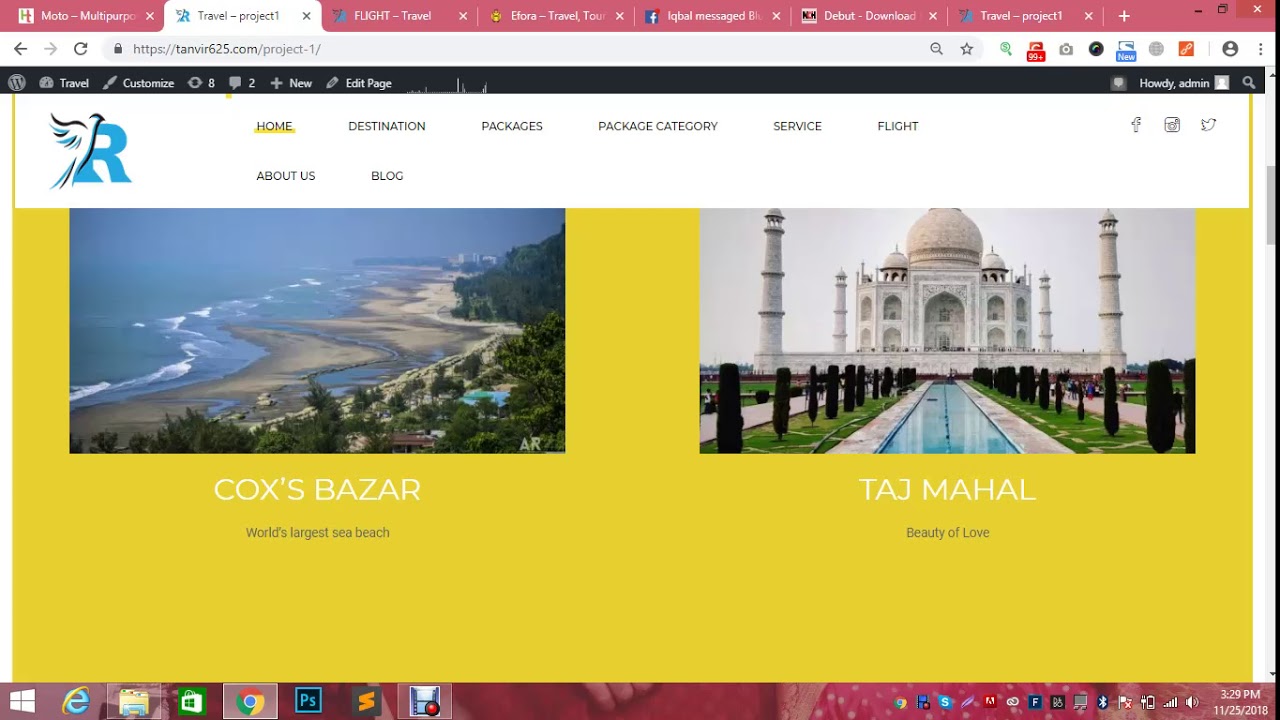Close the Iqbal messaged Facebook tab
This screenshot has width=1280, height=720.
click(776, 16)
